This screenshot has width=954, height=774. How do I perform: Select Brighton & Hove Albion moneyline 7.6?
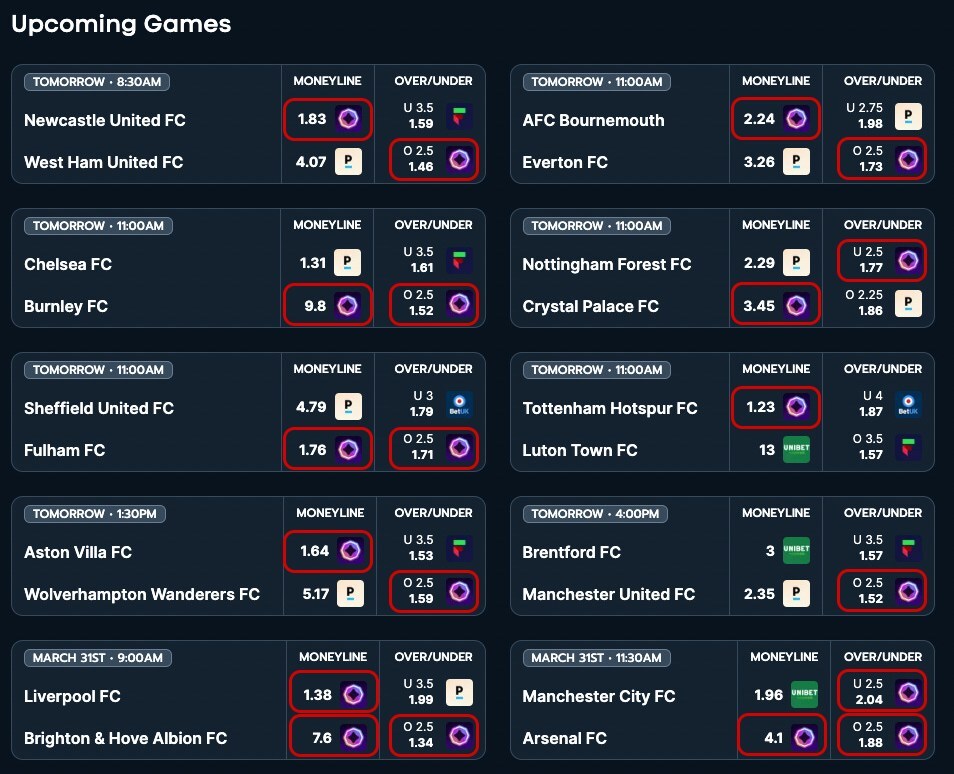334,737
